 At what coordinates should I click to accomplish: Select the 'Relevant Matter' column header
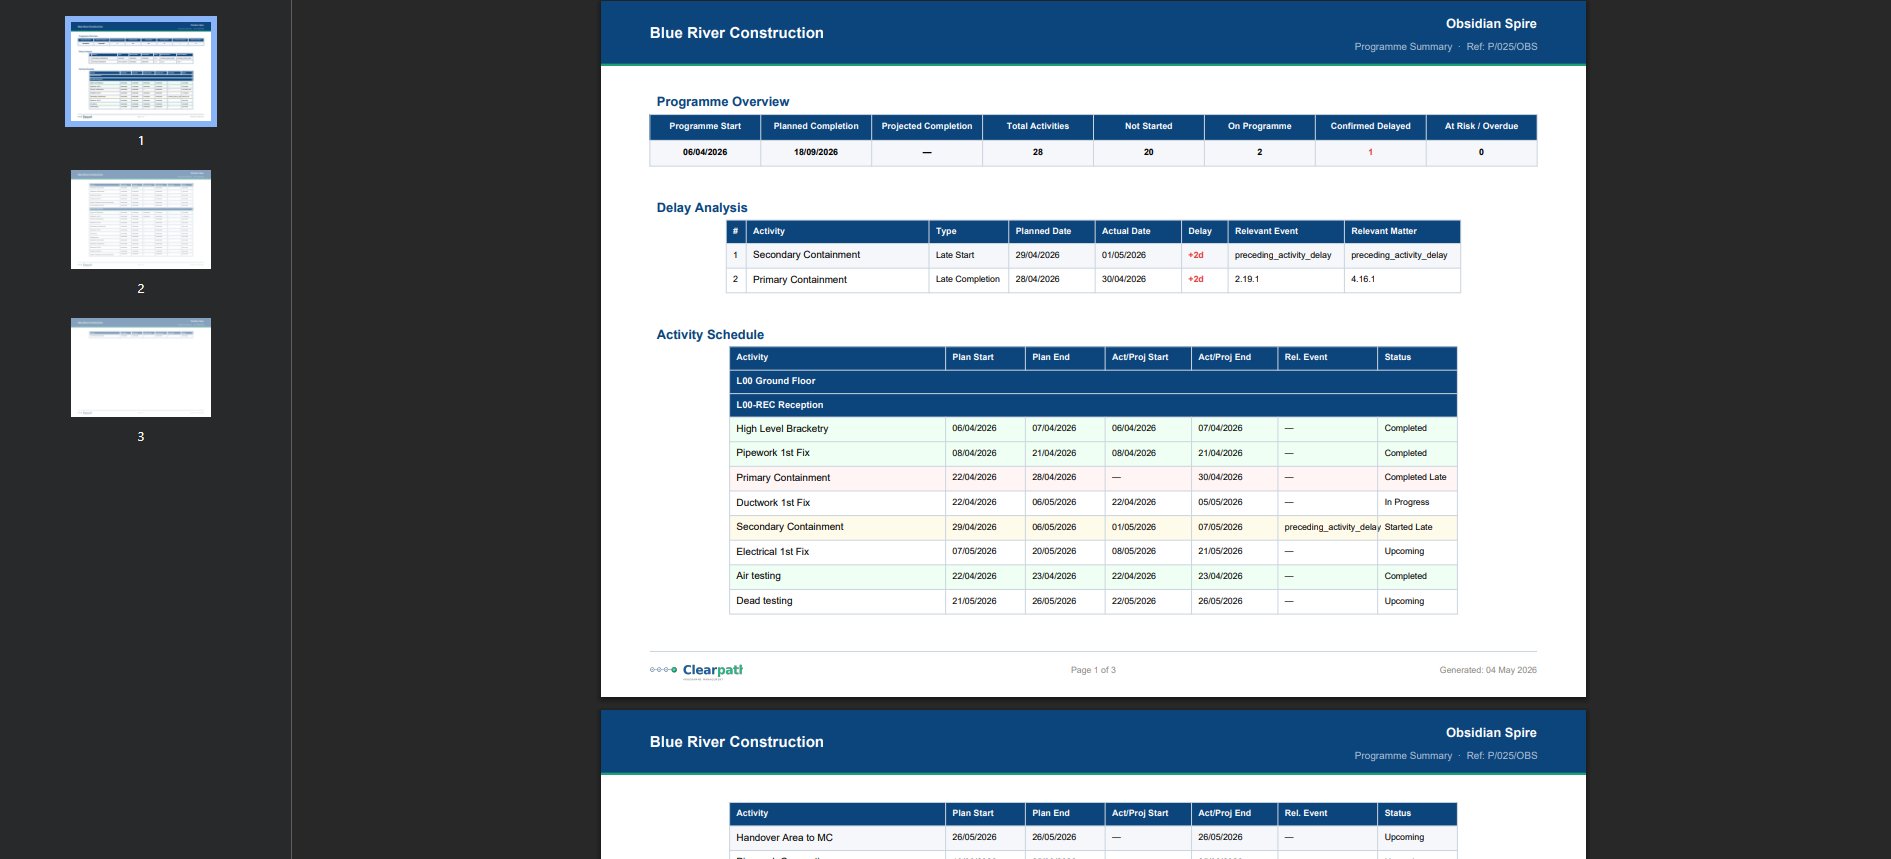tap(1402, 232)
